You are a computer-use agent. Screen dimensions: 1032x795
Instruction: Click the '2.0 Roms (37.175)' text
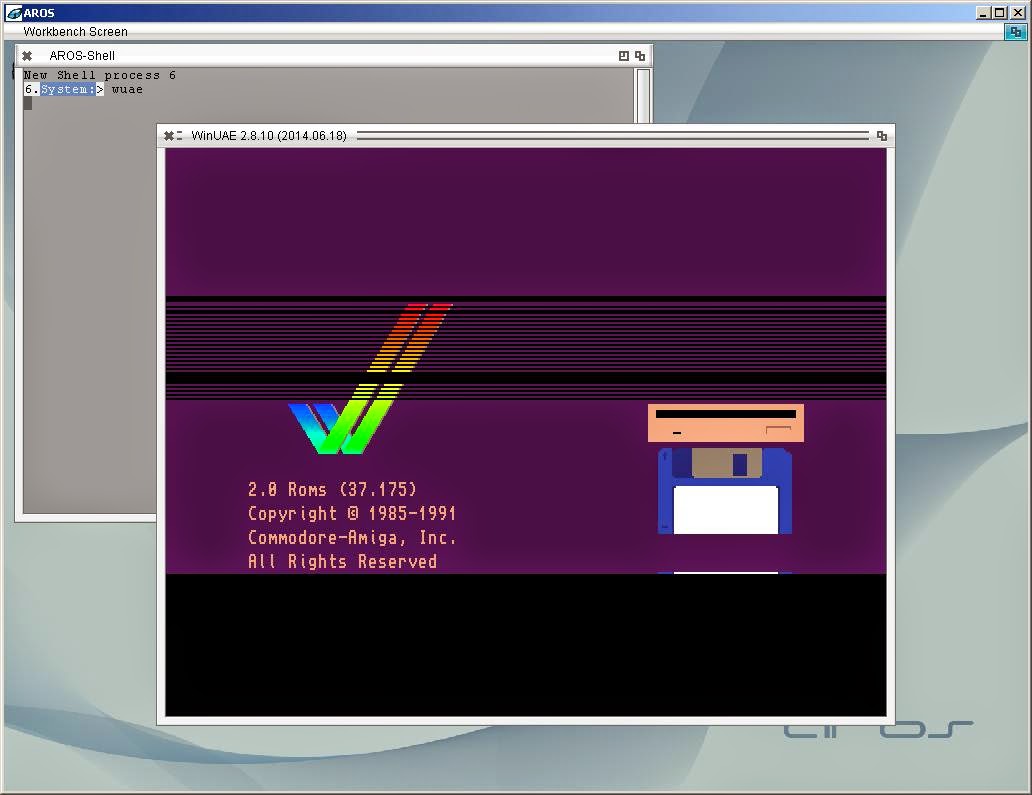332,490
